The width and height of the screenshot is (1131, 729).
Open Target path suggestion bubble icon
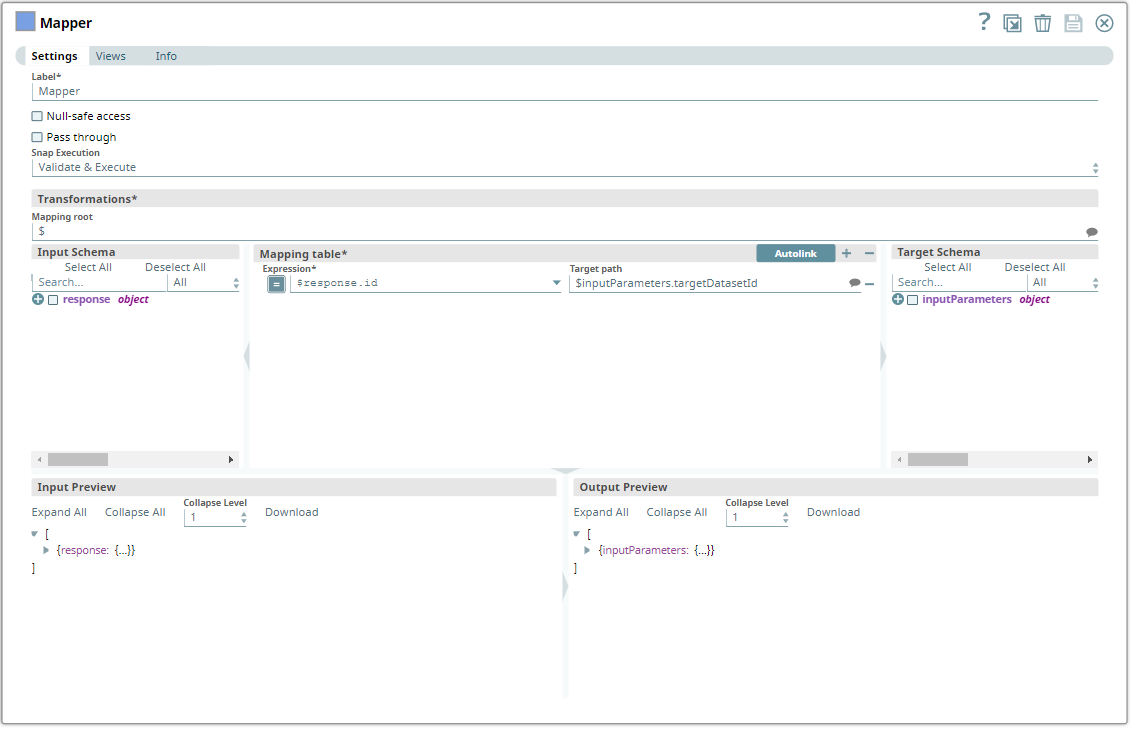854,283
